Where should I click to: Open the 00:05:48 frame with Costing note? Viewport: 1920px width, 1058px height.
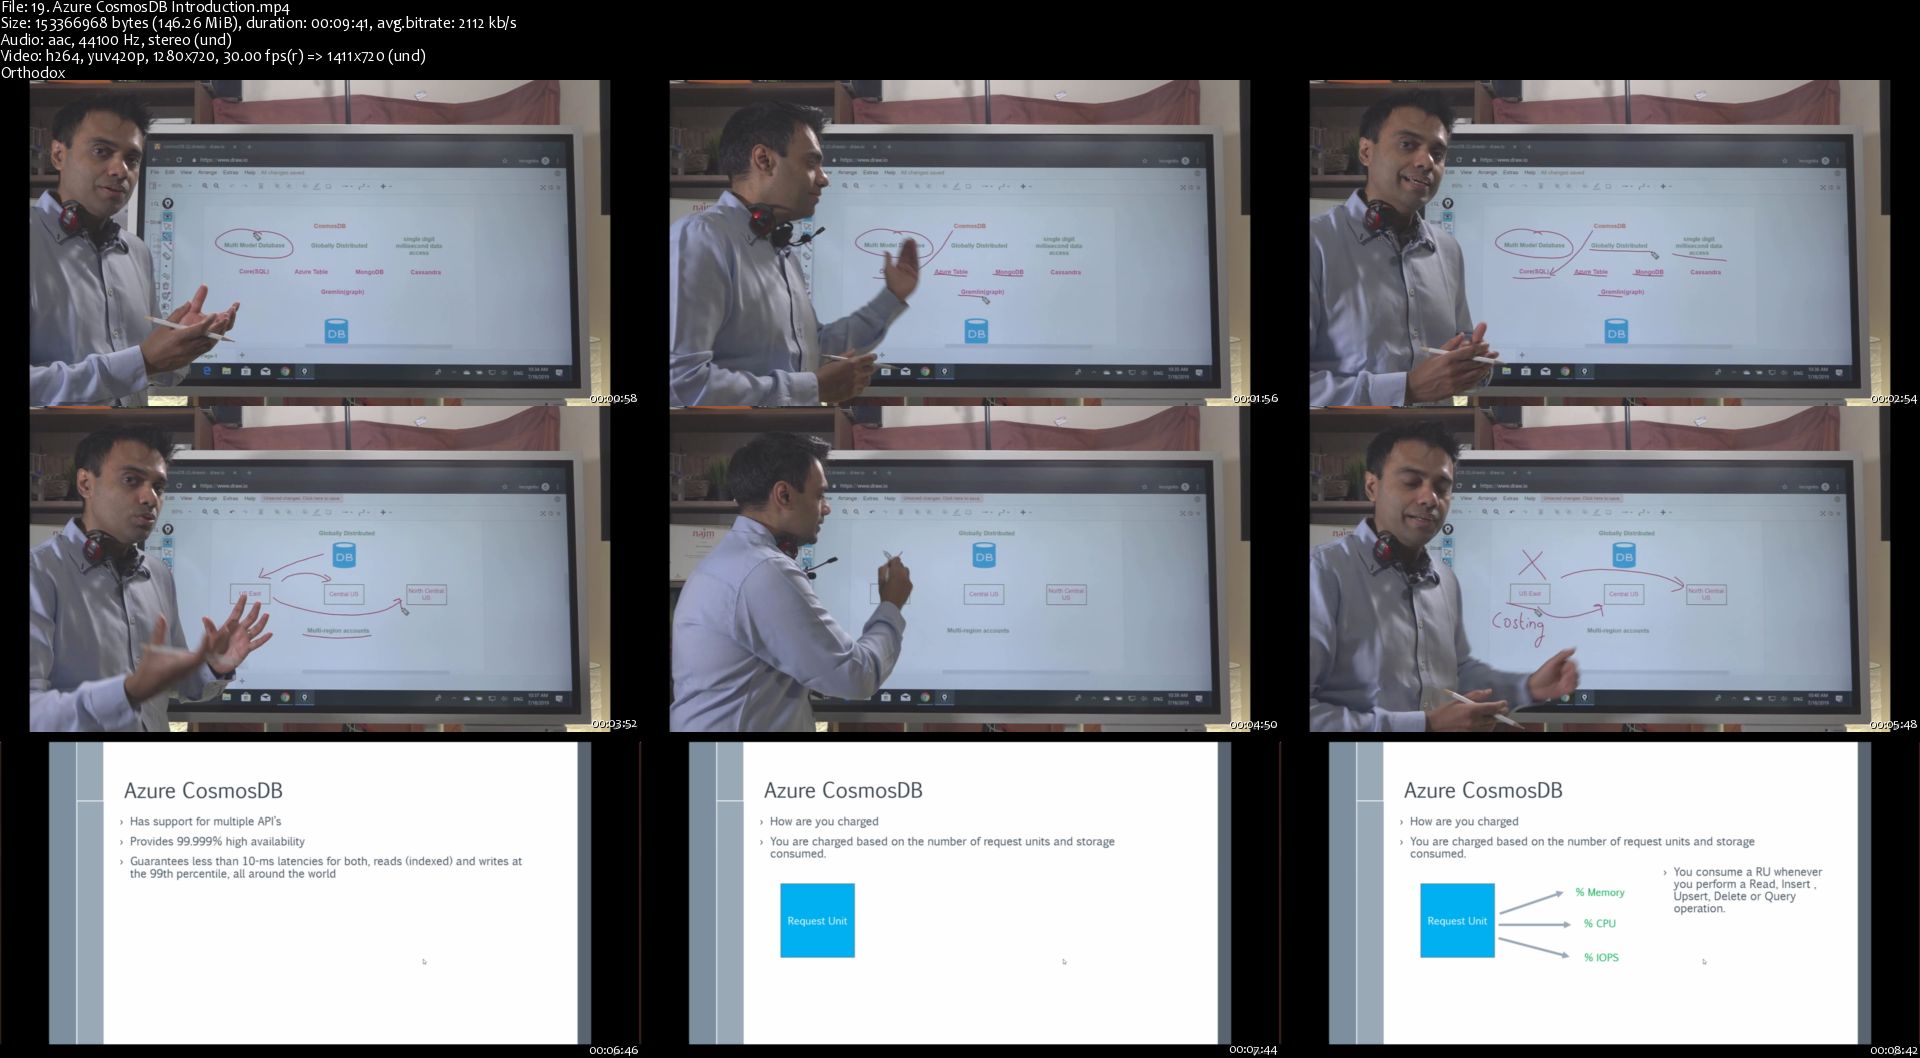pos(1600,569)
